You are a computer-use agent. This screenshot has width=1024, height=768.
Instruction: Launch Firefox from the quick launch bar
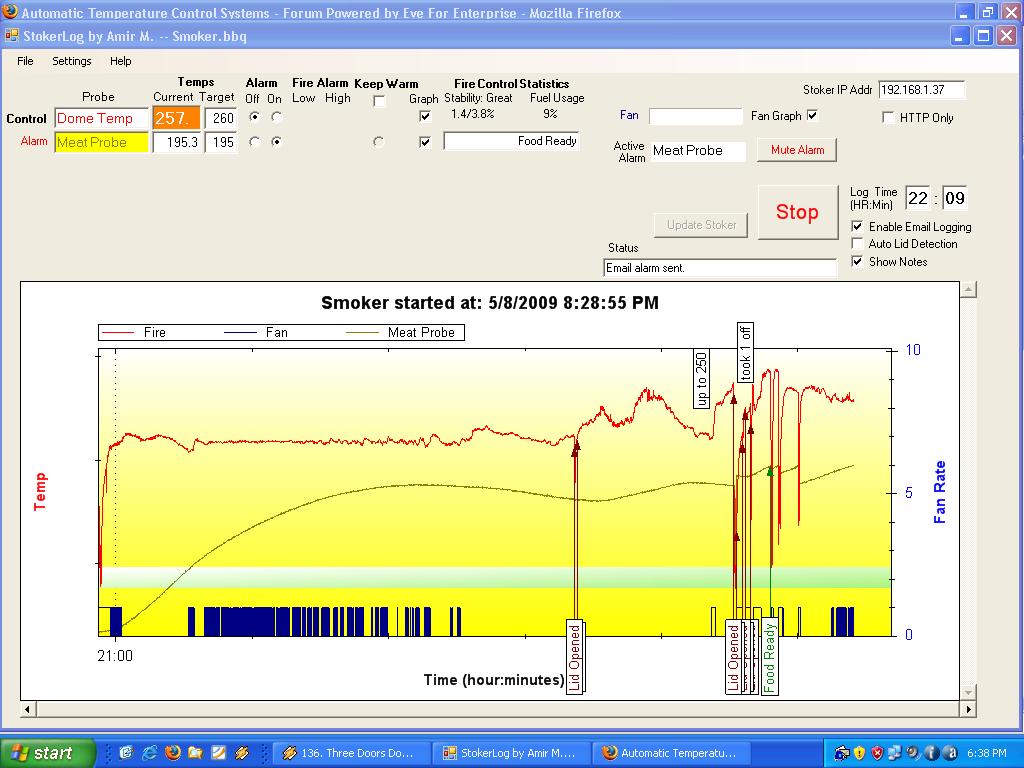tap(172, 752)
